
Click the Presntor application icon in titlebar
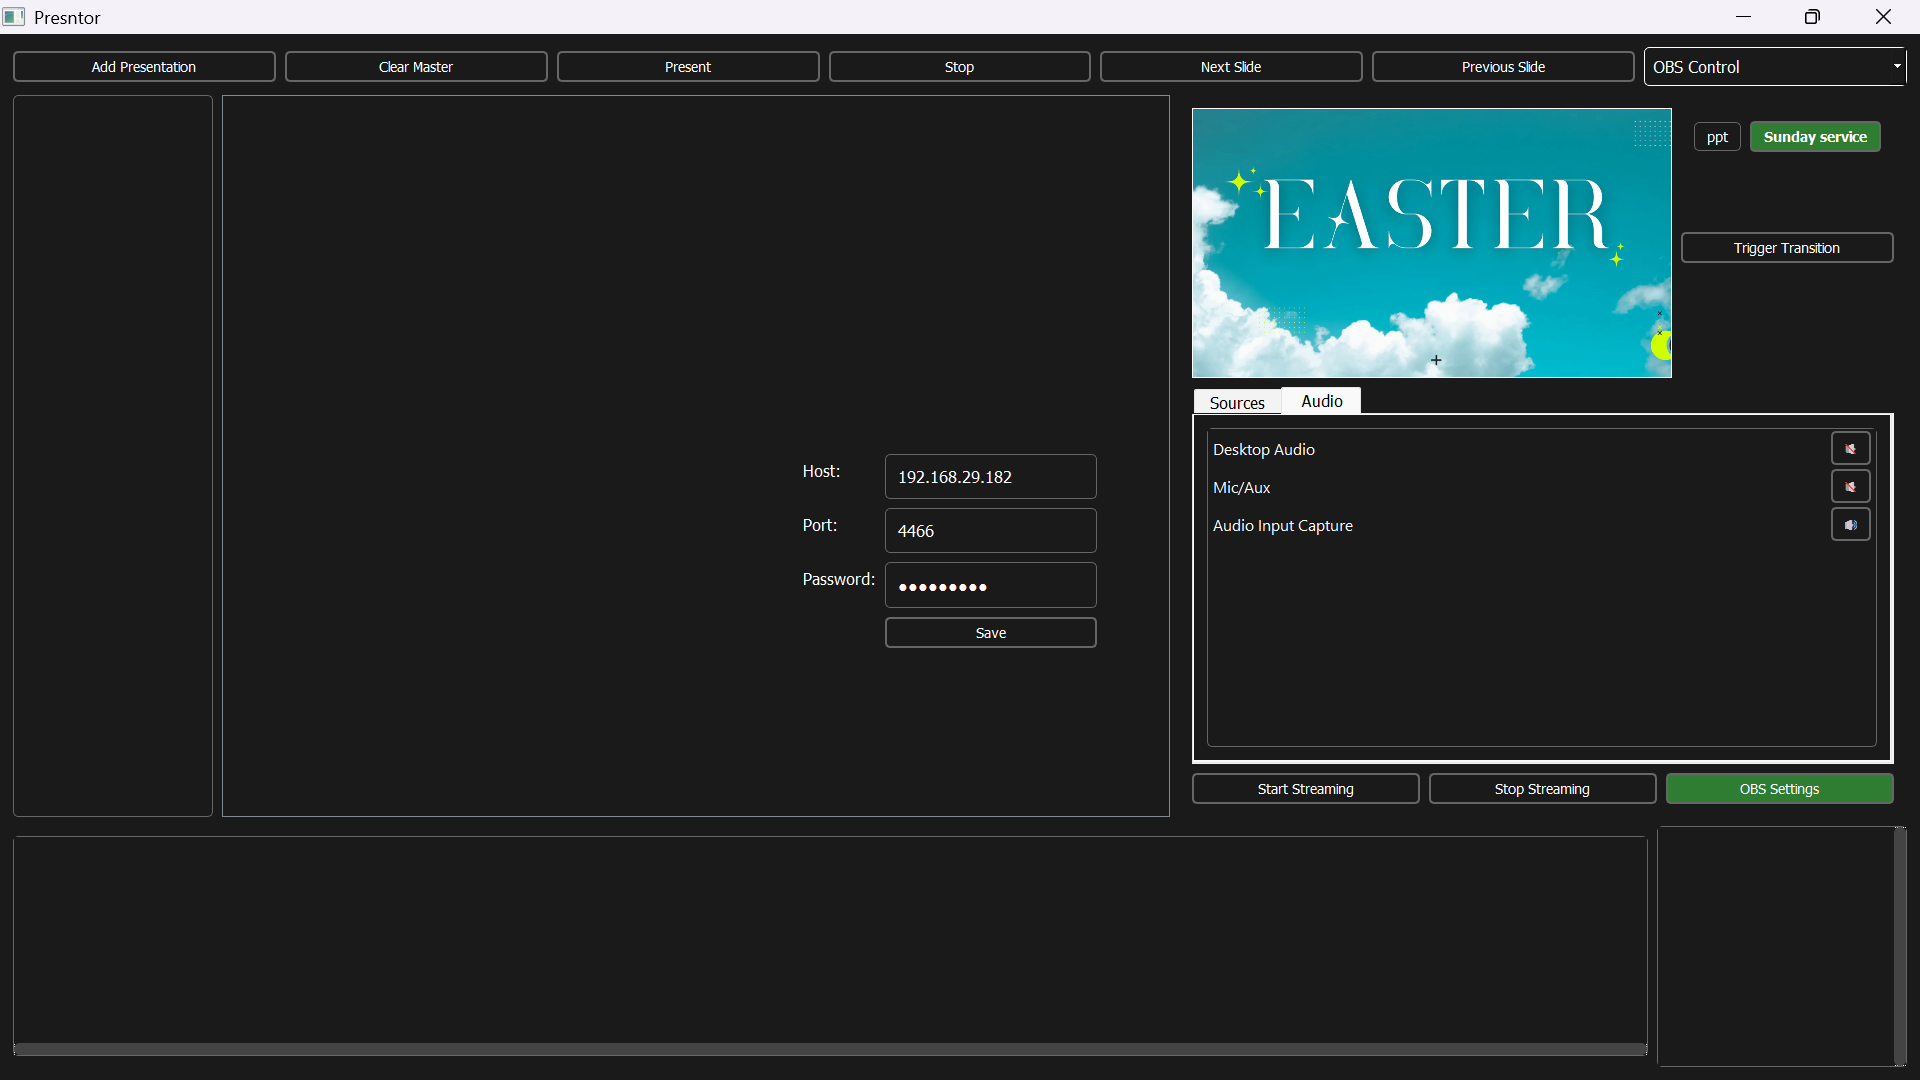click(x=14, y=17)
